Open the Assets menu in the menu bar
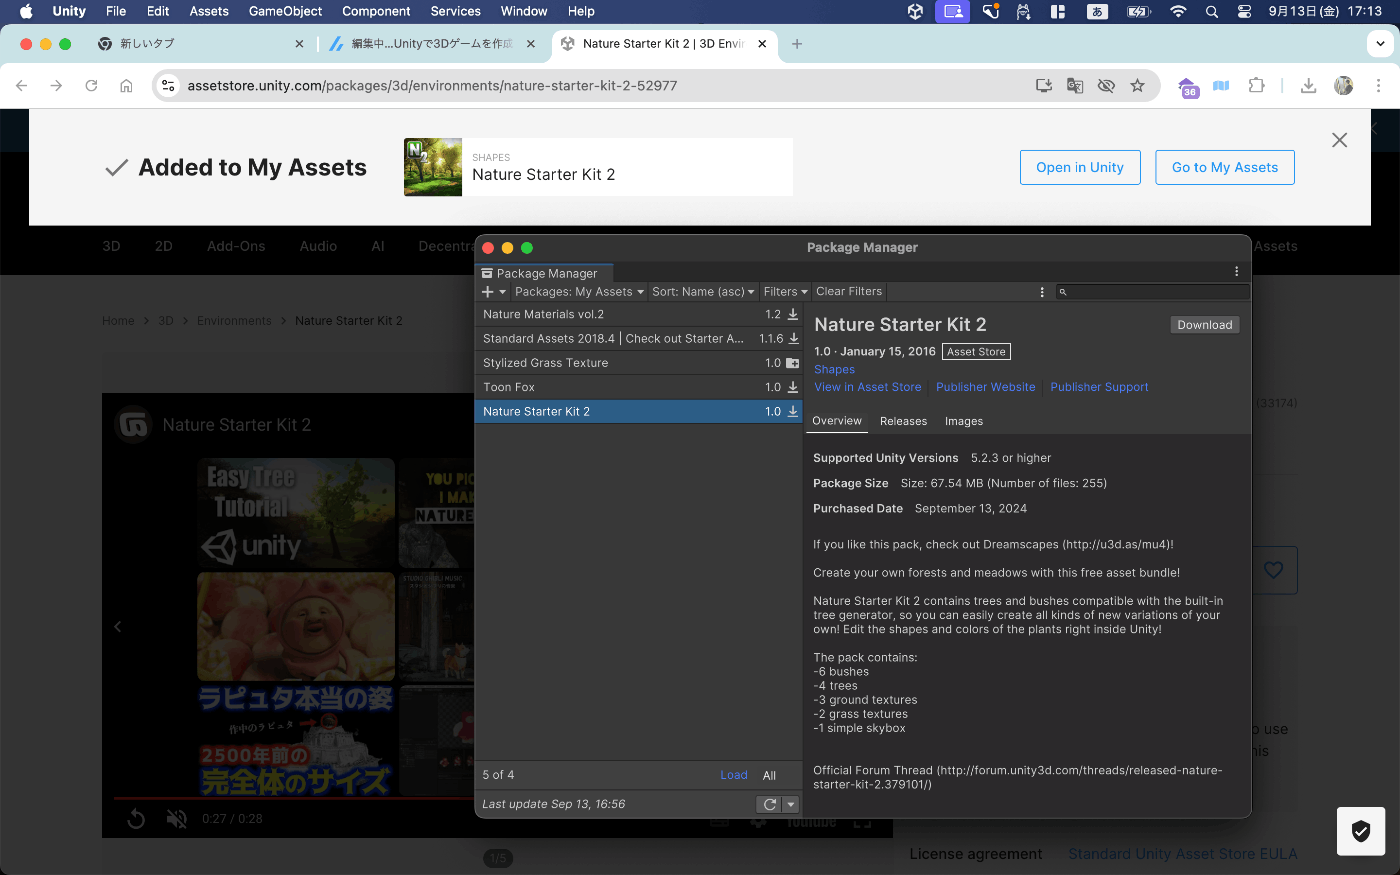1400x875 pixels. click(209, 11)
